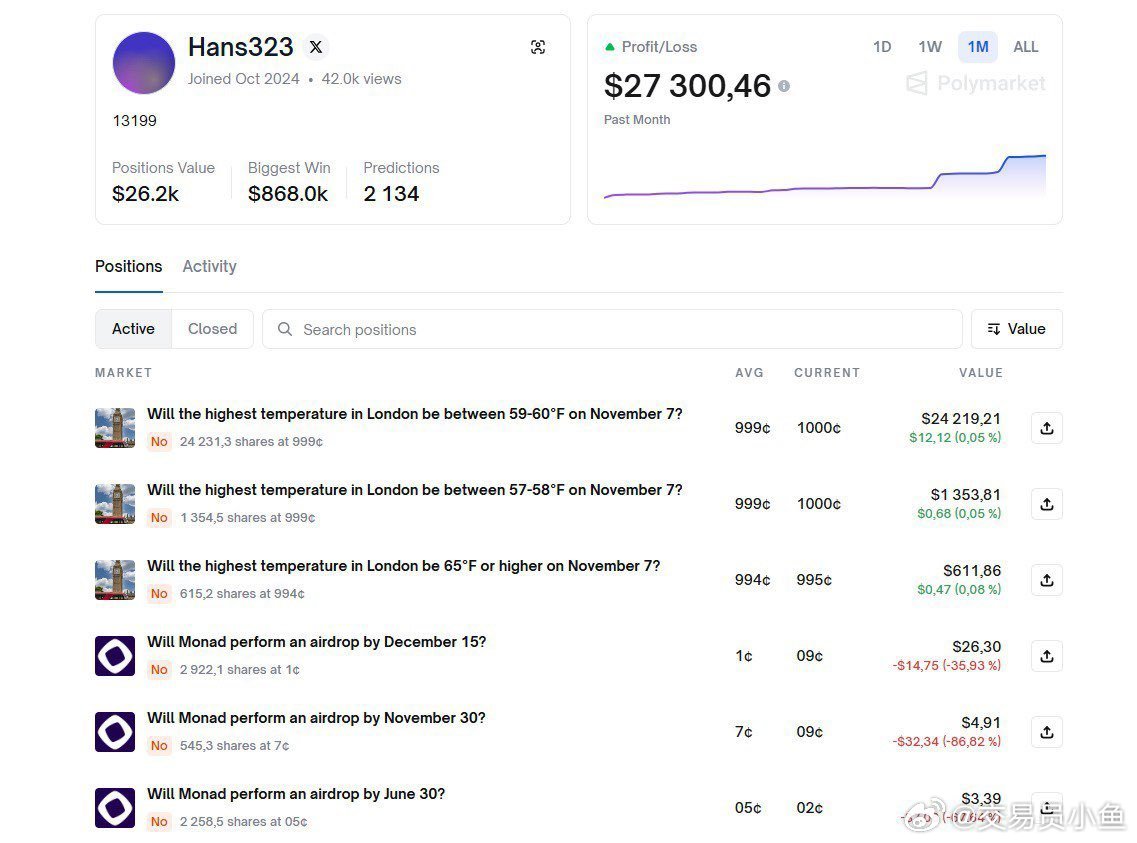Click the green Profit/Loss triangle indicator
Image resolution: width=1137 pixels, height=843 pixels.
pos(610,47)
